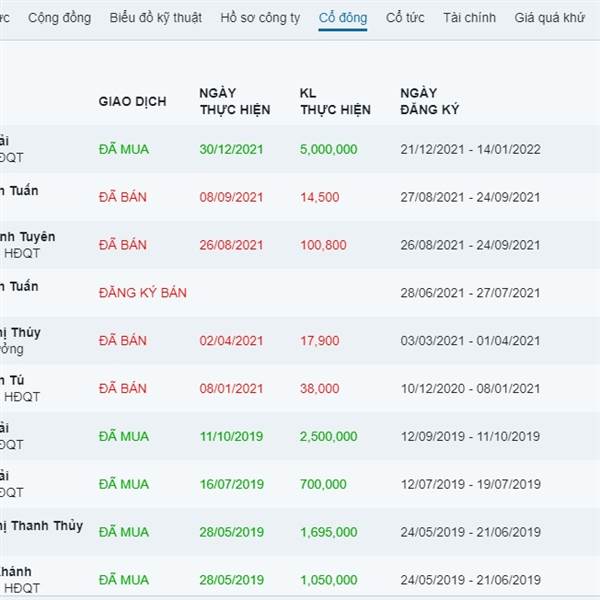This screenshot has height=600, width=600.
Task: Select ĐÃ MUA in the 1,050,000 row
Action: 124,580
